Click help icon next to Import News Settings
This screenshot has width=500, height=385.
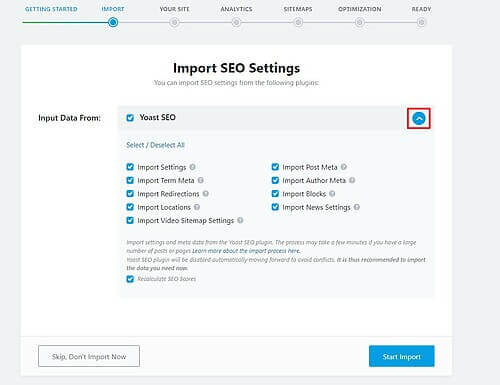click(x=357, y=207)
